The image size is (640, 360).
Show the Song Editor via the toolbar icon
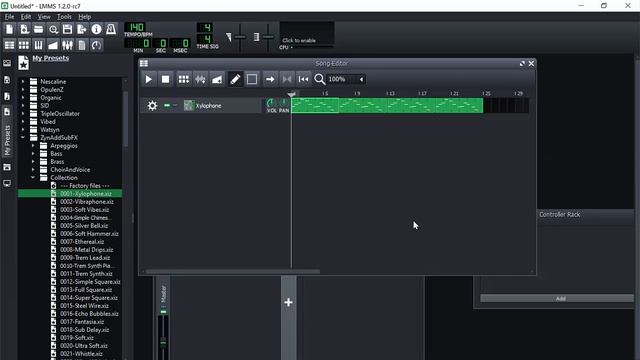click(9, 45)
